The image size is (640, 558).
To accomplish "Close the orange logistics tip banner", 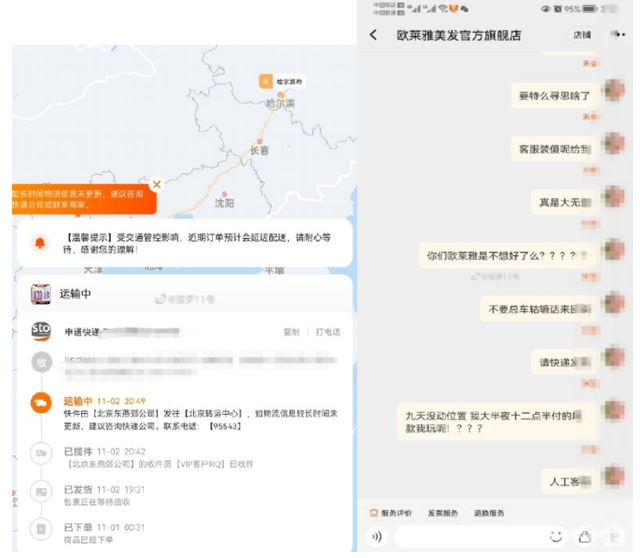I will click(x=156, y=185).
